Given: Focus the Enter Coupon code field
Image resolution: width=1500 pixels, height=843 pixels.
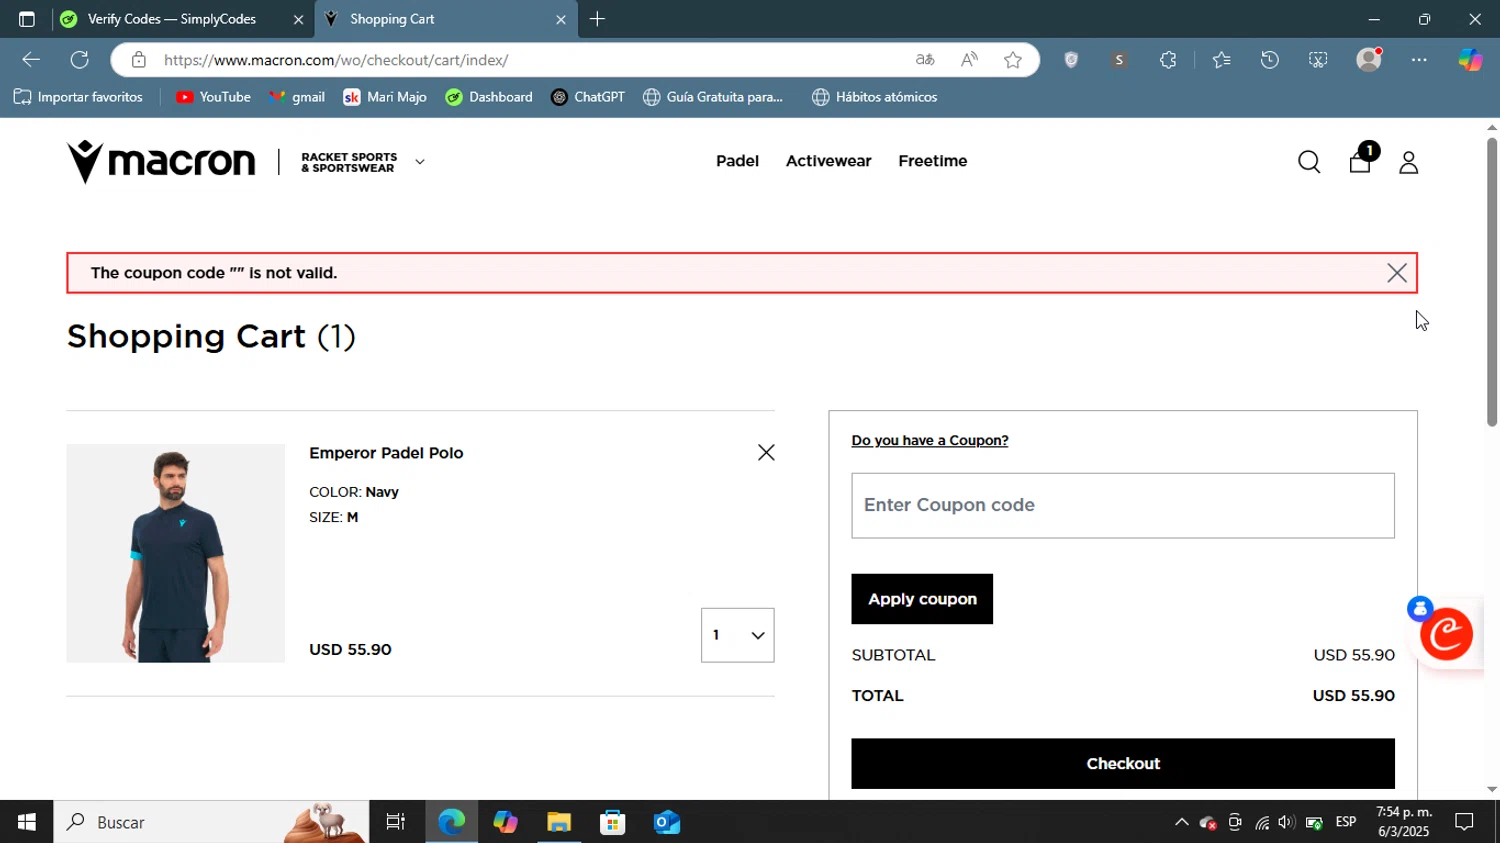Looking at the screenshot, I should click(1123, 505).
